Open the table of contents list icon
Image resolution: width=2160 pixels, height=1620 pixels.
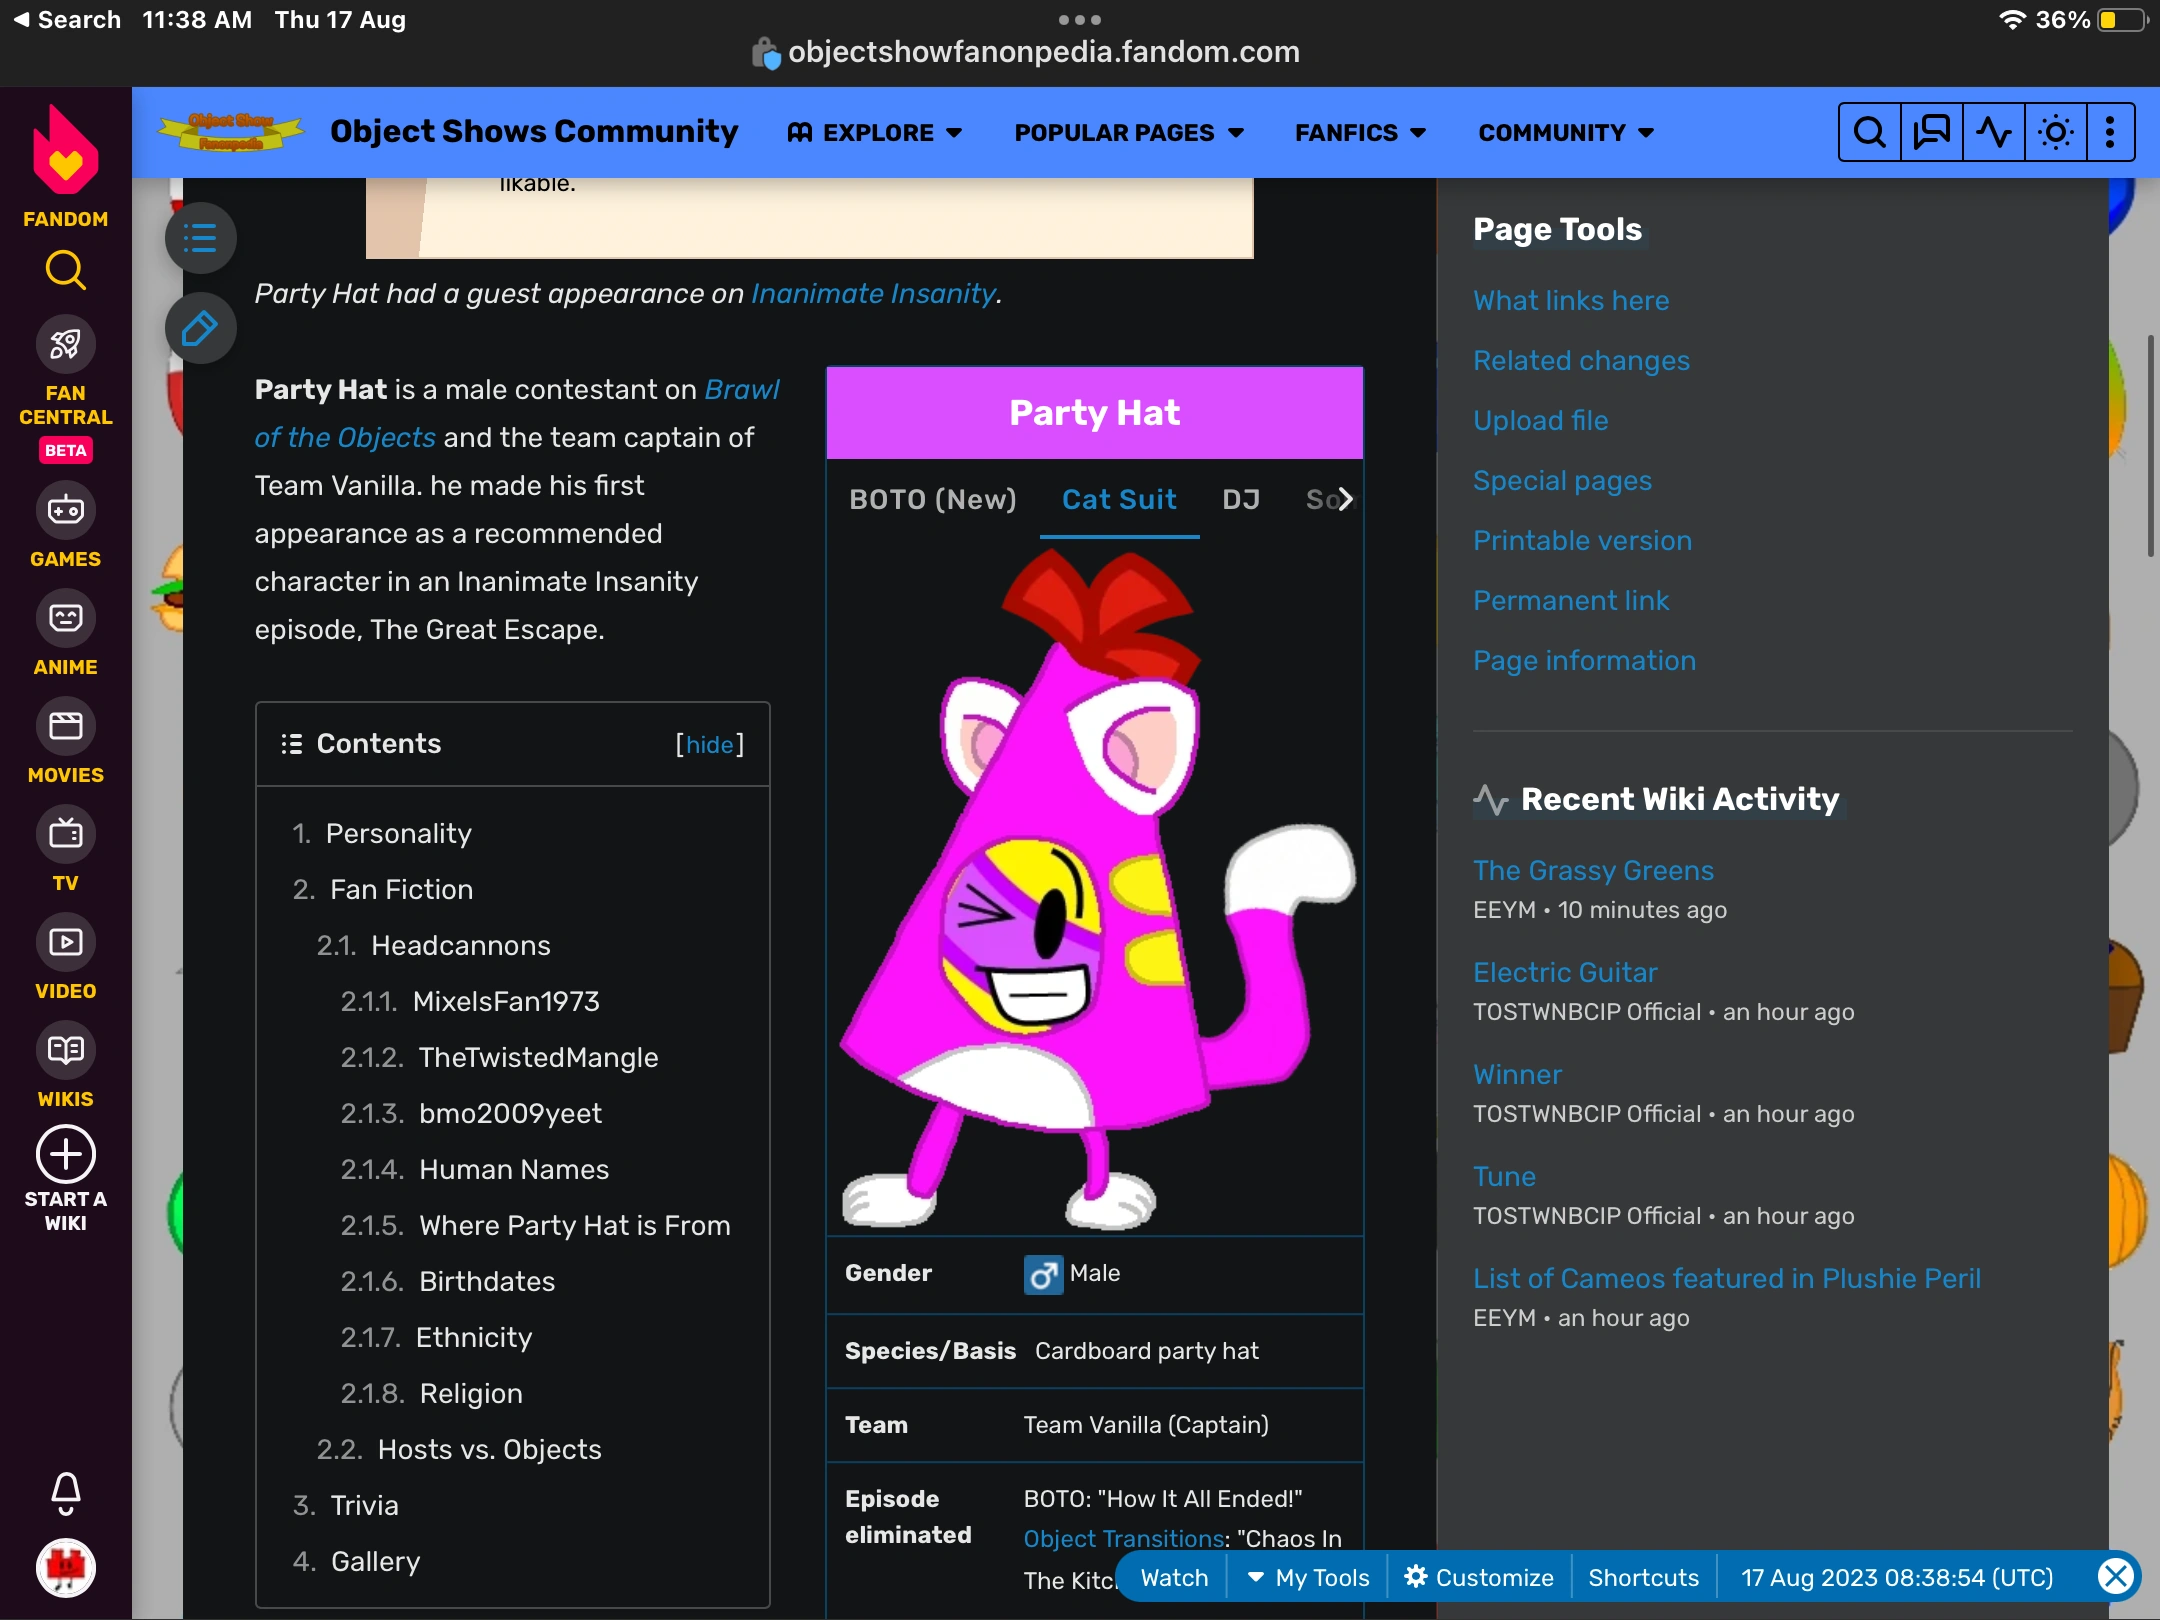coord(199,238)
